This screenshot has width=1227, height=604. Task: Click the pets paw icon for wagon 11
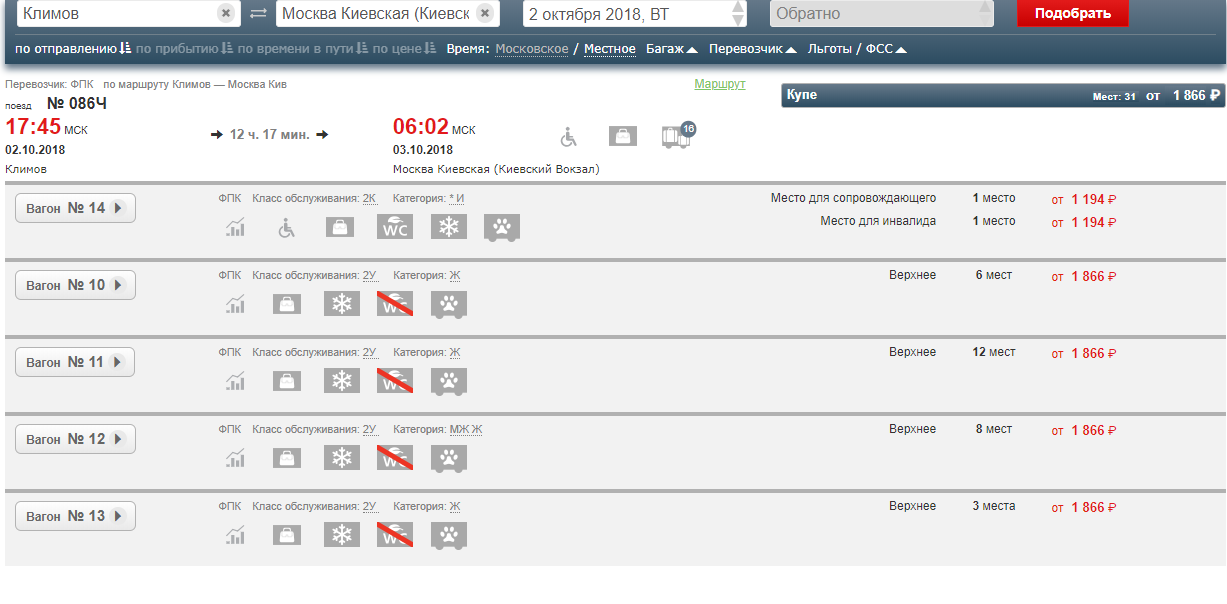(449, 381)
